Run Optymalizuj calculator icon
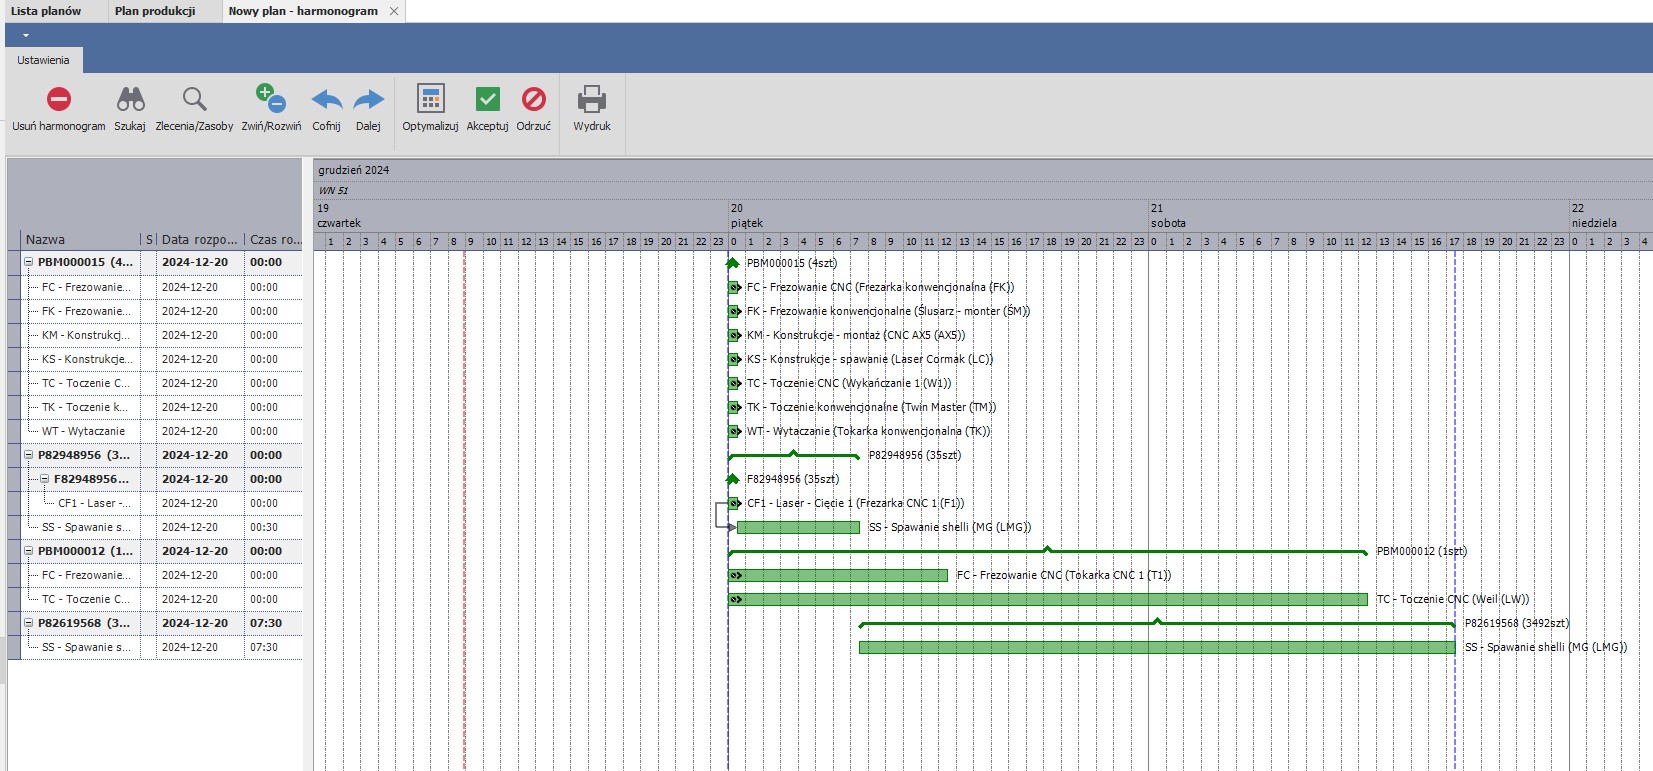Image resolution: width=1653 pixels, height=771 pixels. pyautogui.click(x=430, y=99)
